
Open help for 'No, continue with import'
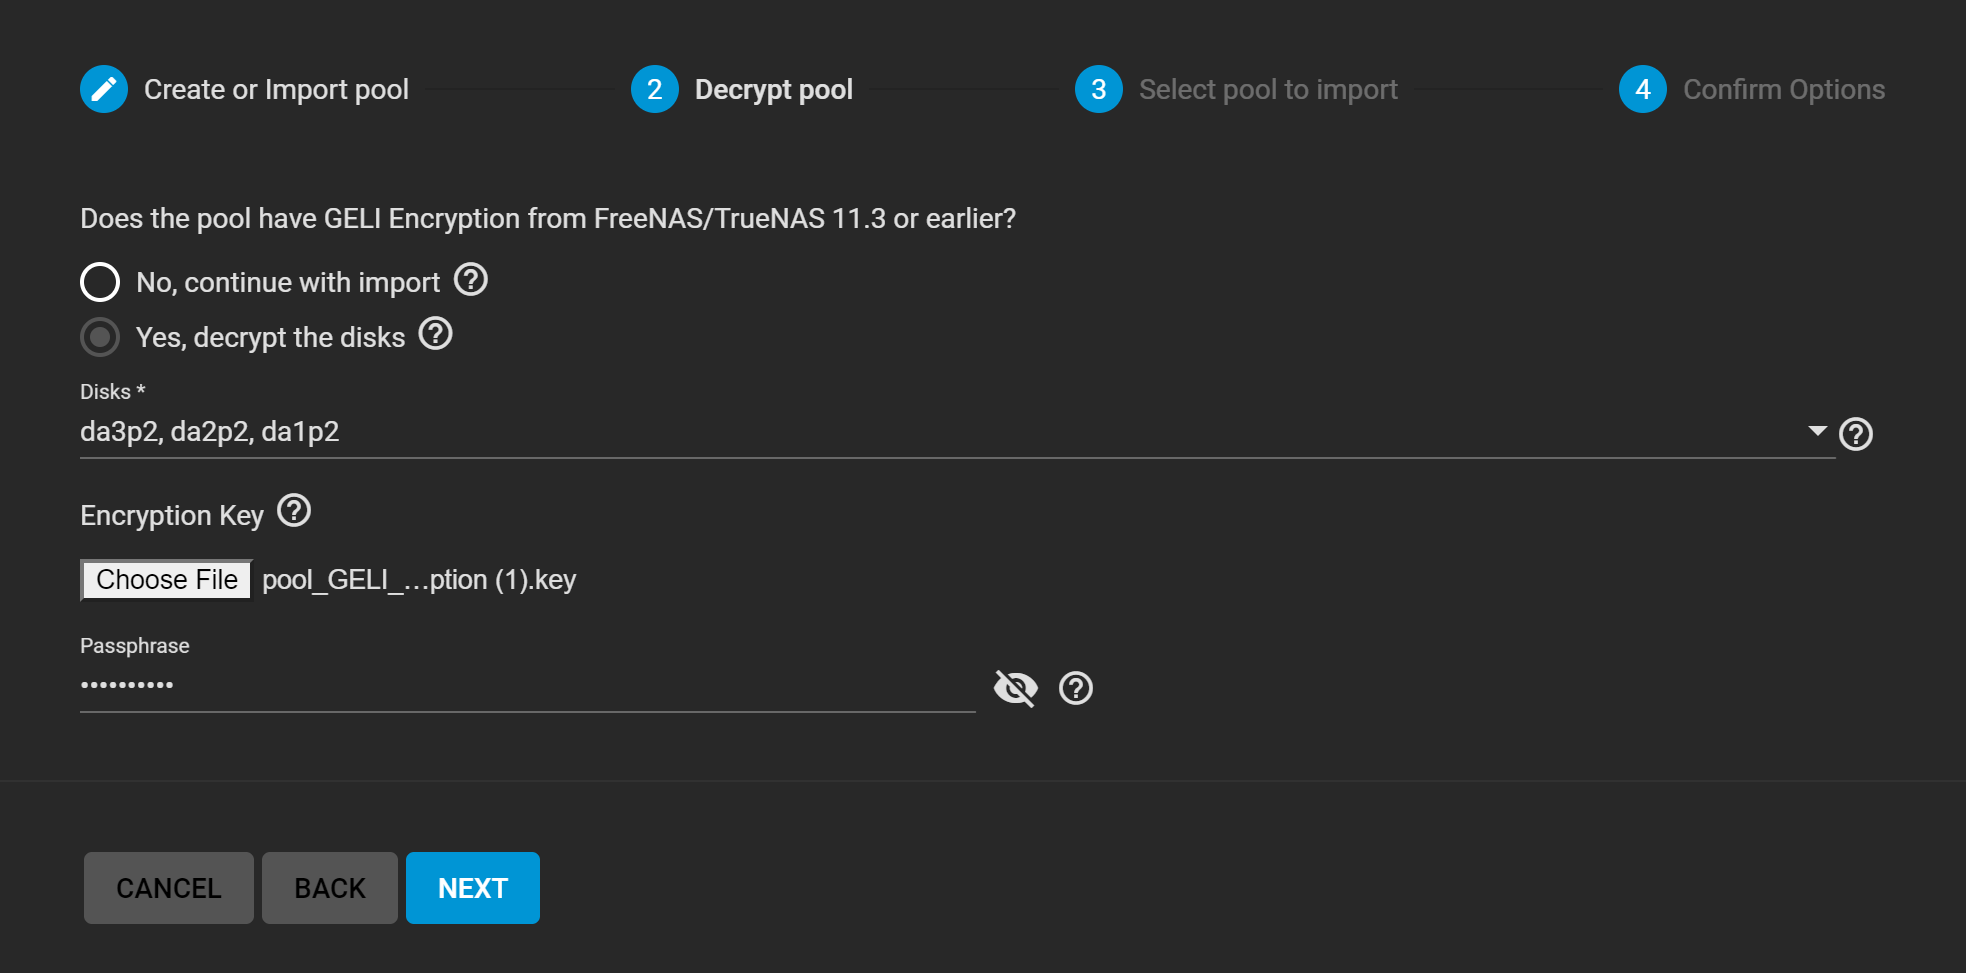point(471,280)
